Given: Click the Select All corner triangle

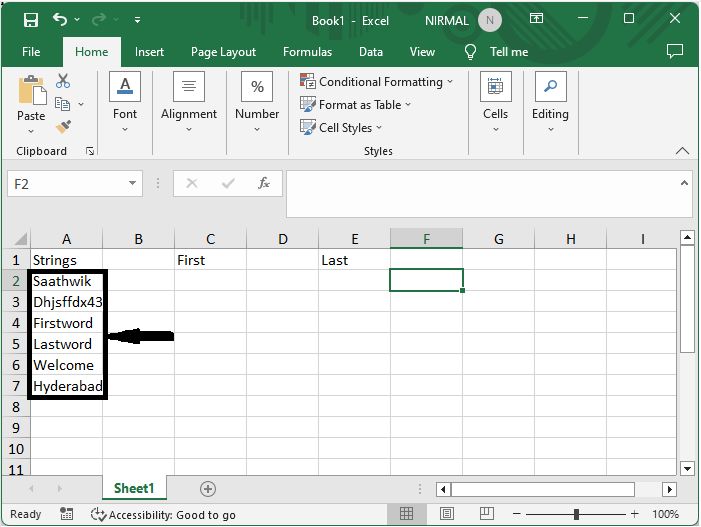Looking at the screenshot, I should click(20, 239).
